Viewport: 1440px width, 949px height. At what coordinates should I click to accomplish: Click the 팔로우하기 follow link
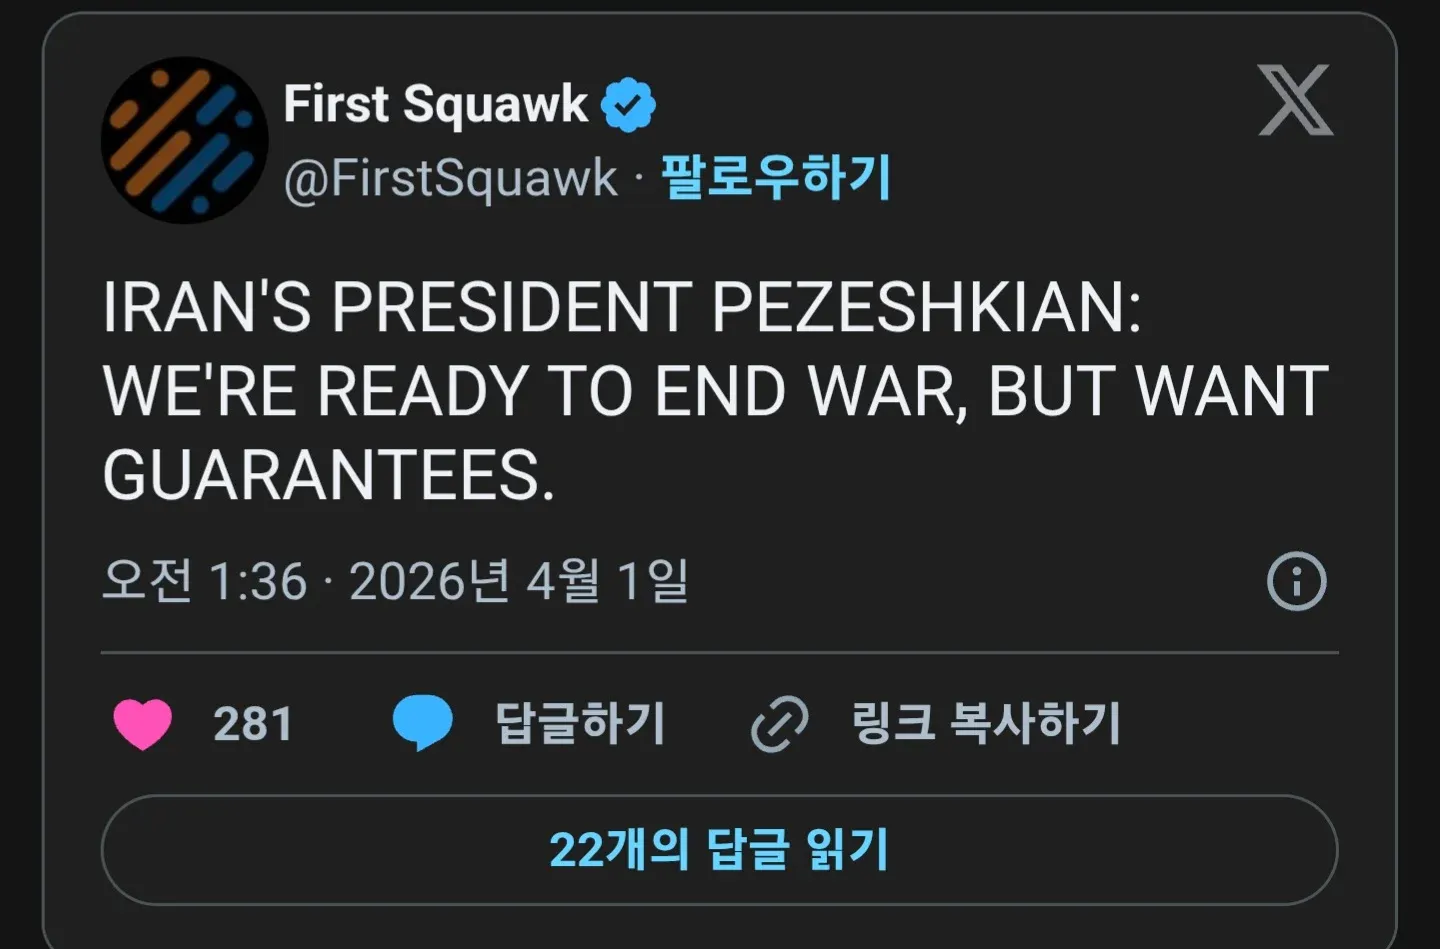click(x=777, y=177)
